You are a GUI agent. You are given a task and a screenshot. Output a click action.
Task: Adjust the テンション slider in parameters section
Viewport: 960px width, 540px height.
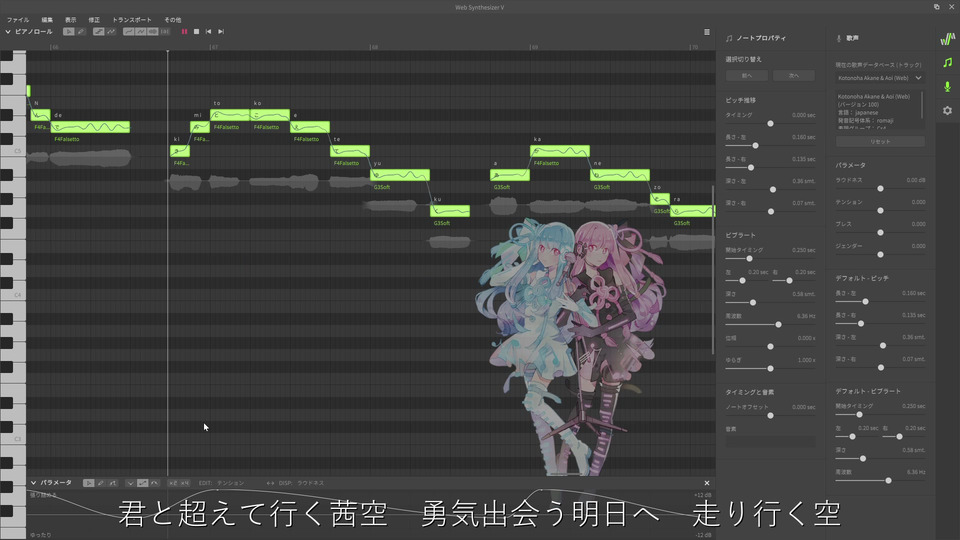point(880,211)
